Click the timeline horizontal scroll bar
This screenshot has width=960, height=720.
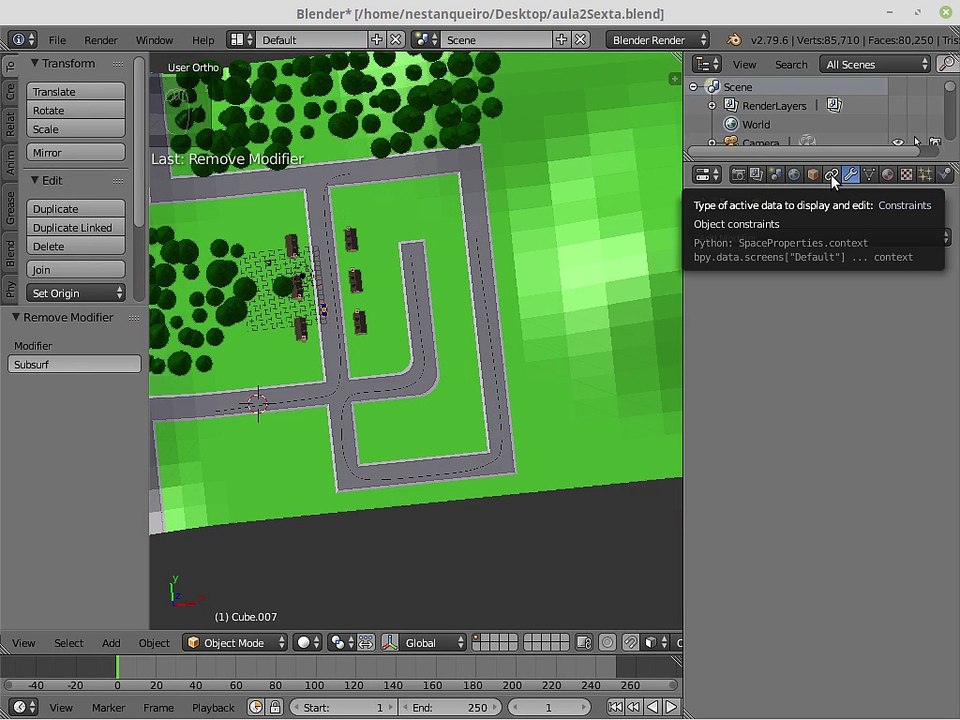point(340,685)
